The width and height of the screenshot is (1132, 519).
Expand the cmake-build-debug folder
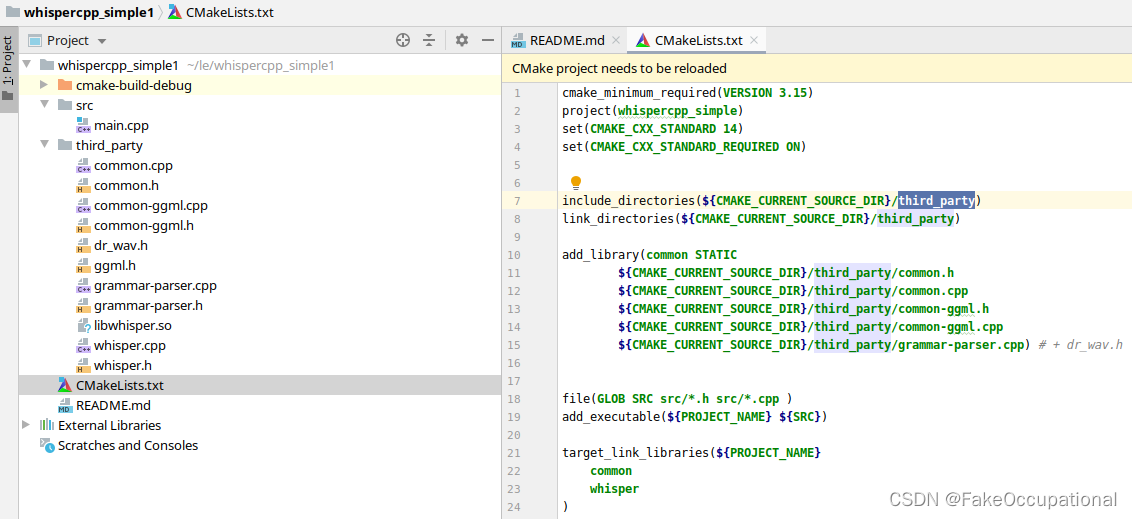(44, 85)
